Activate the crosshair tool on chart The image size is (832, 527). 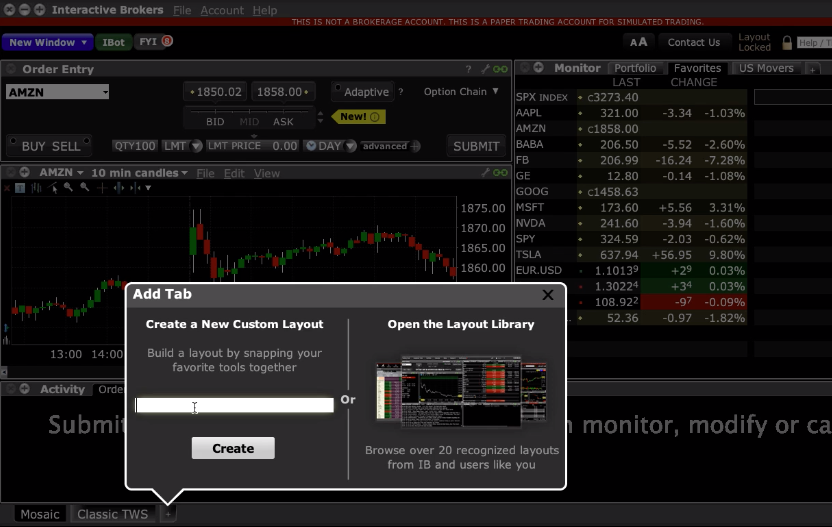[101, 188]
